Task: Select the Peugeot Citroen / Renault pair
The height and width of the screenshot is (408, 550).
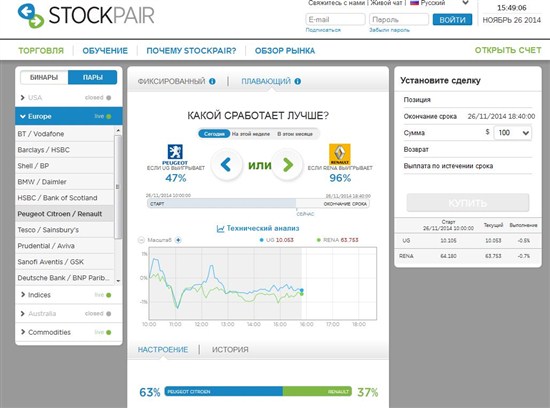Action: [65, 214]
